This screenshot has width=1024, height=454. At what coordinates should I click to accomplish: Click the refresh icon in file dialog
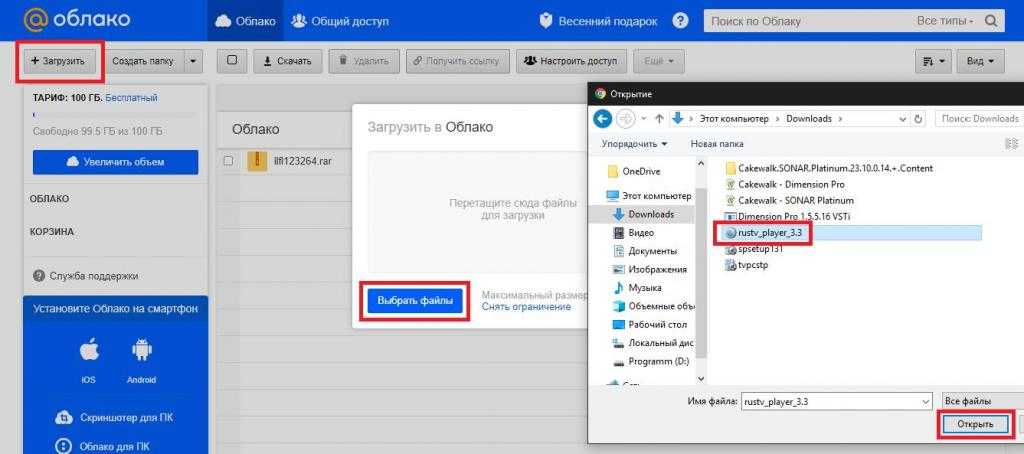pos(918,119)
